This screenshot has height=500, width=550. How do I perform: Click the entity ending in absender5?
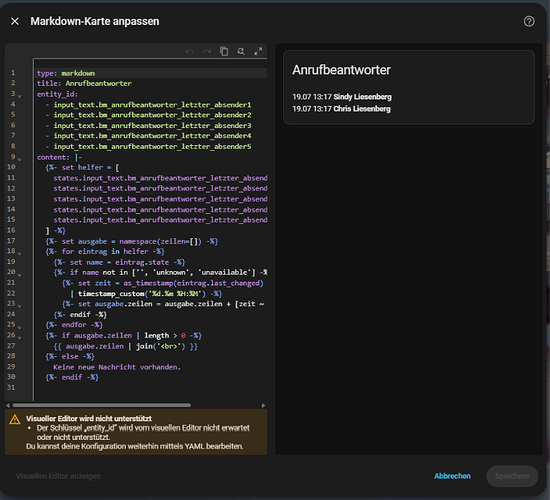point(152,146)
